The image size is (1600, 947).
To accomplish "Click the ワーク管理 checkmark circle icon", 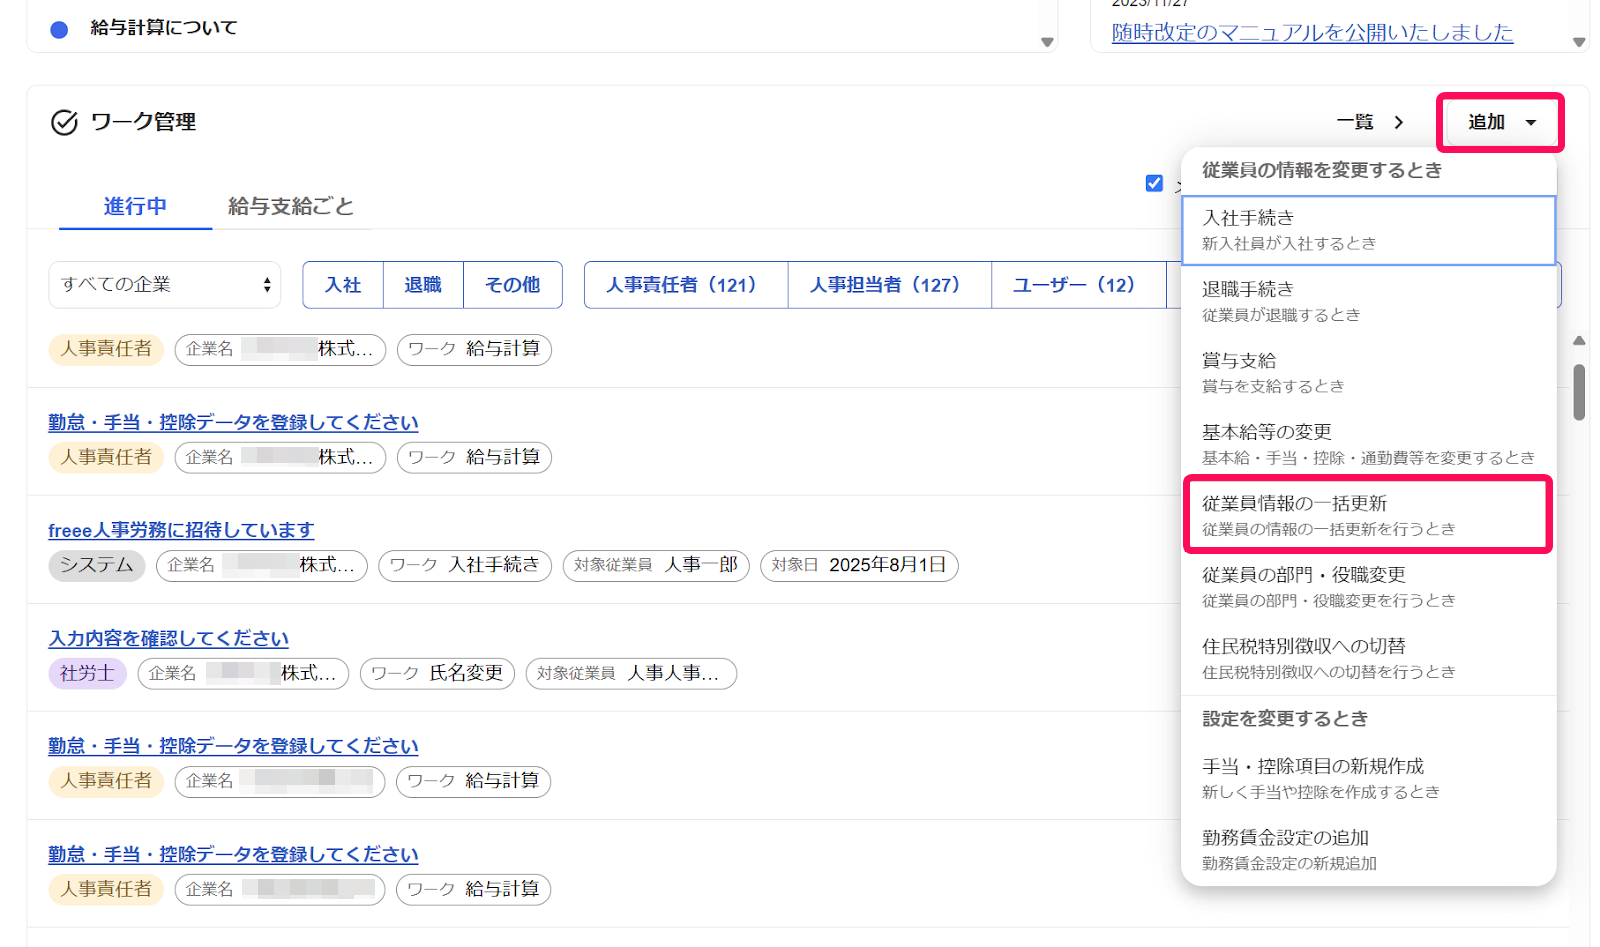I will [64, 122].
